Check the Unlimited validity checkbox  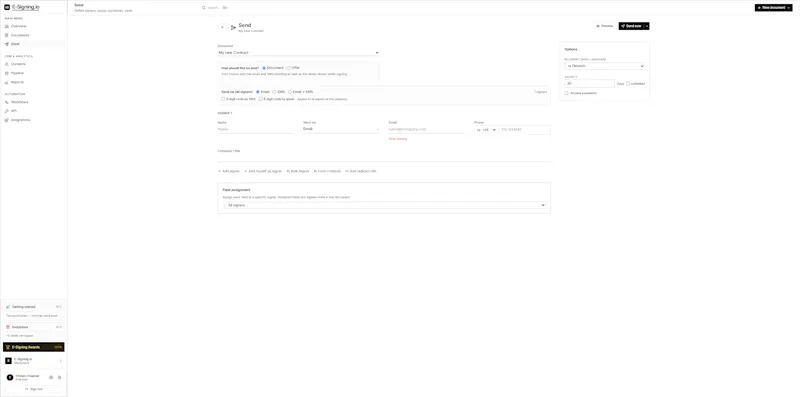(x=628, y=84)
